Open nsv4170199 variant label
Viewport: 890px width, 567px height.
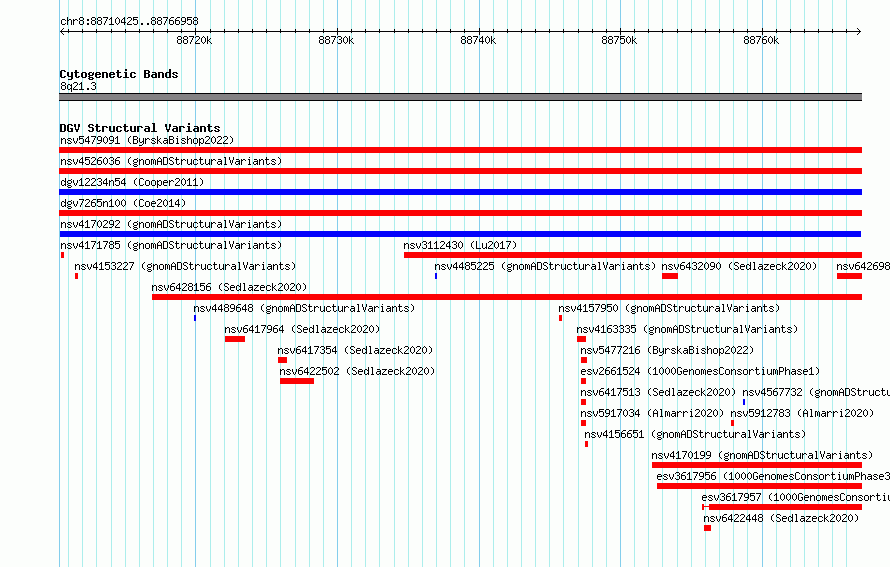pos(762,455)
